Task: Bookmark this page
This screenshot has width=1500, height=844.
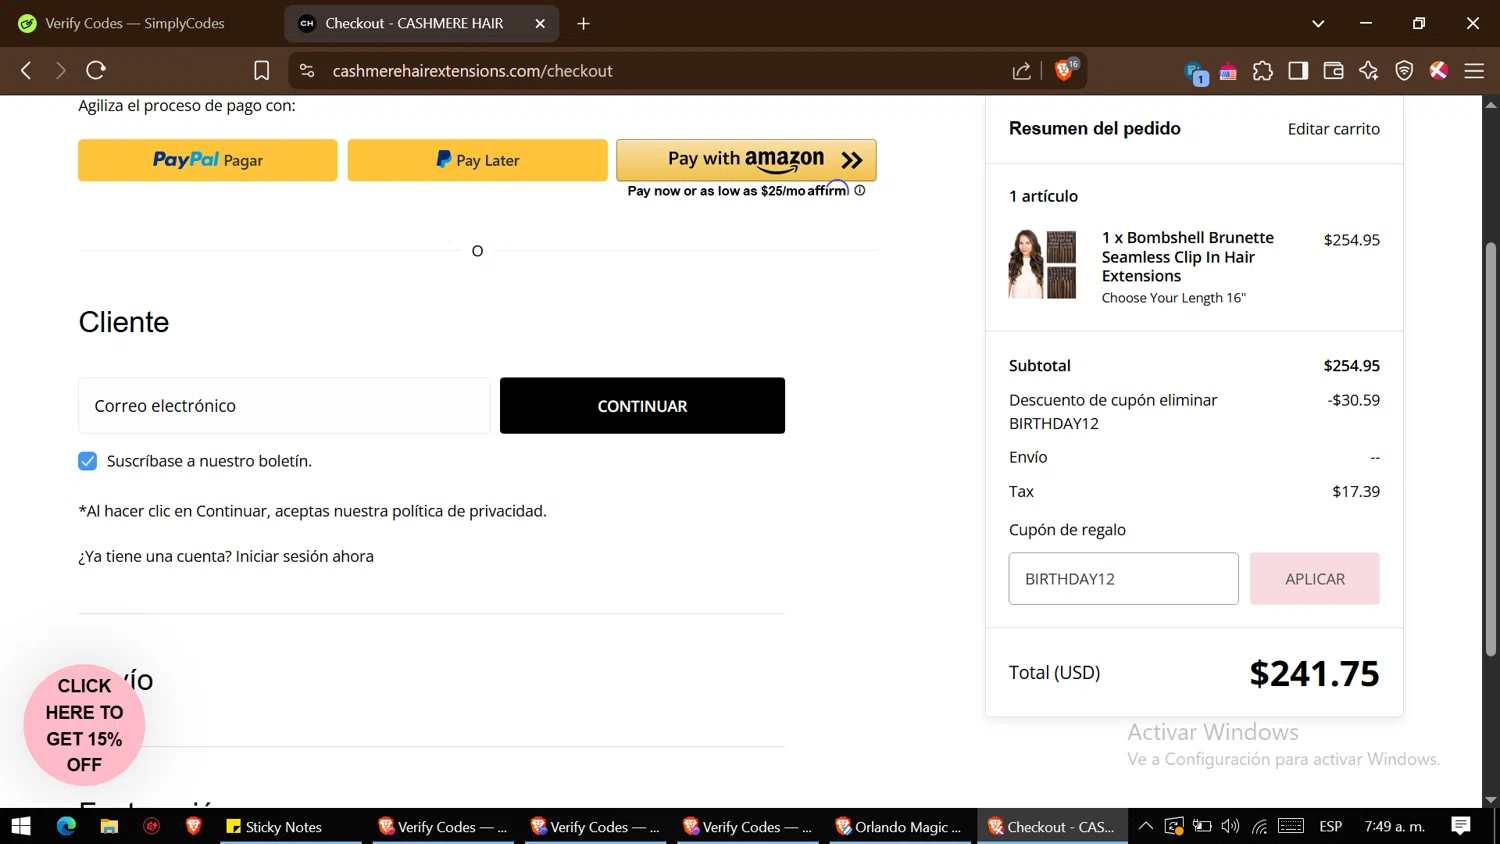Action: coord(261,71)
